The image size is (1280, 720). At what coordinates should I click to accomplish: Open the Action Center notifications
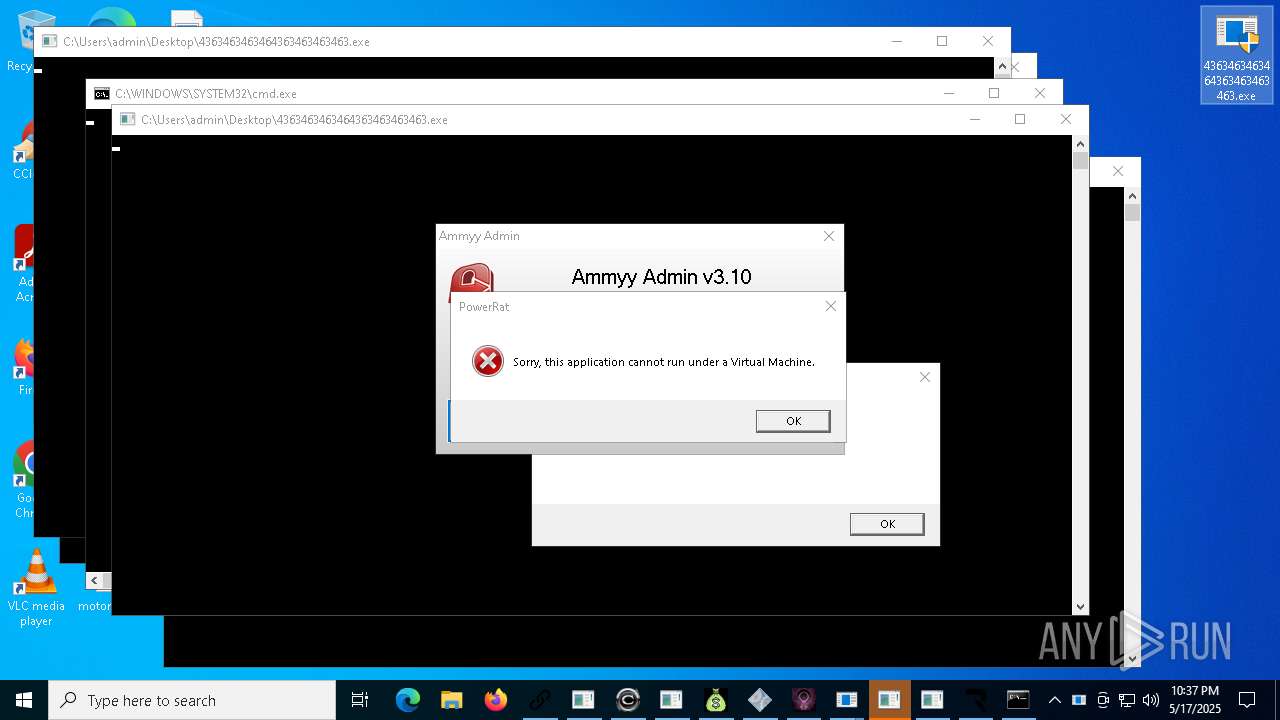point(1247,700)
